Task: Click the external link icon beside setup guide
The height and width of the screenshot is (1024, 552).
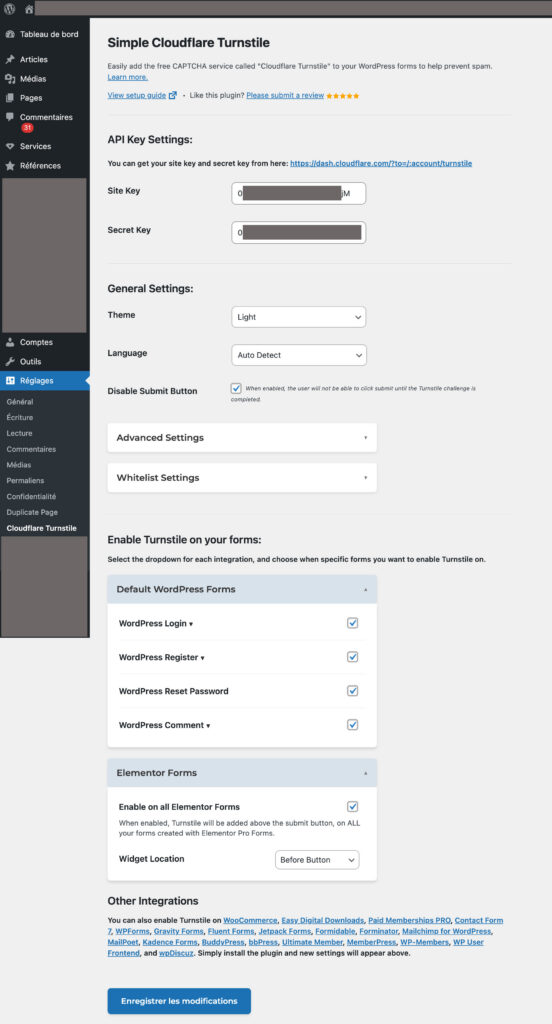Action: pos(172,95)
